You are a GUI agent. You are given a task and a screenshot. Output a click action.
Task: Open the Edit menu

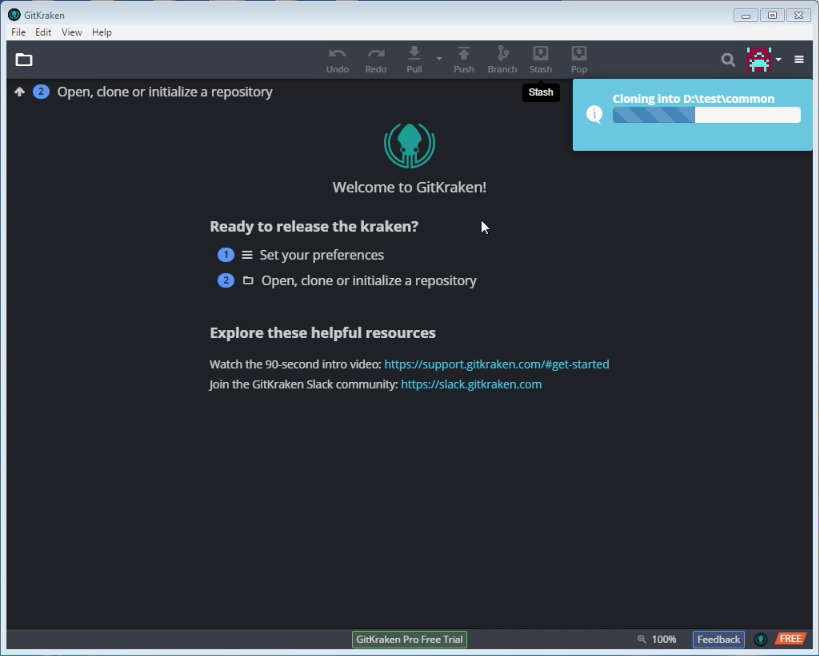(43, 32)
